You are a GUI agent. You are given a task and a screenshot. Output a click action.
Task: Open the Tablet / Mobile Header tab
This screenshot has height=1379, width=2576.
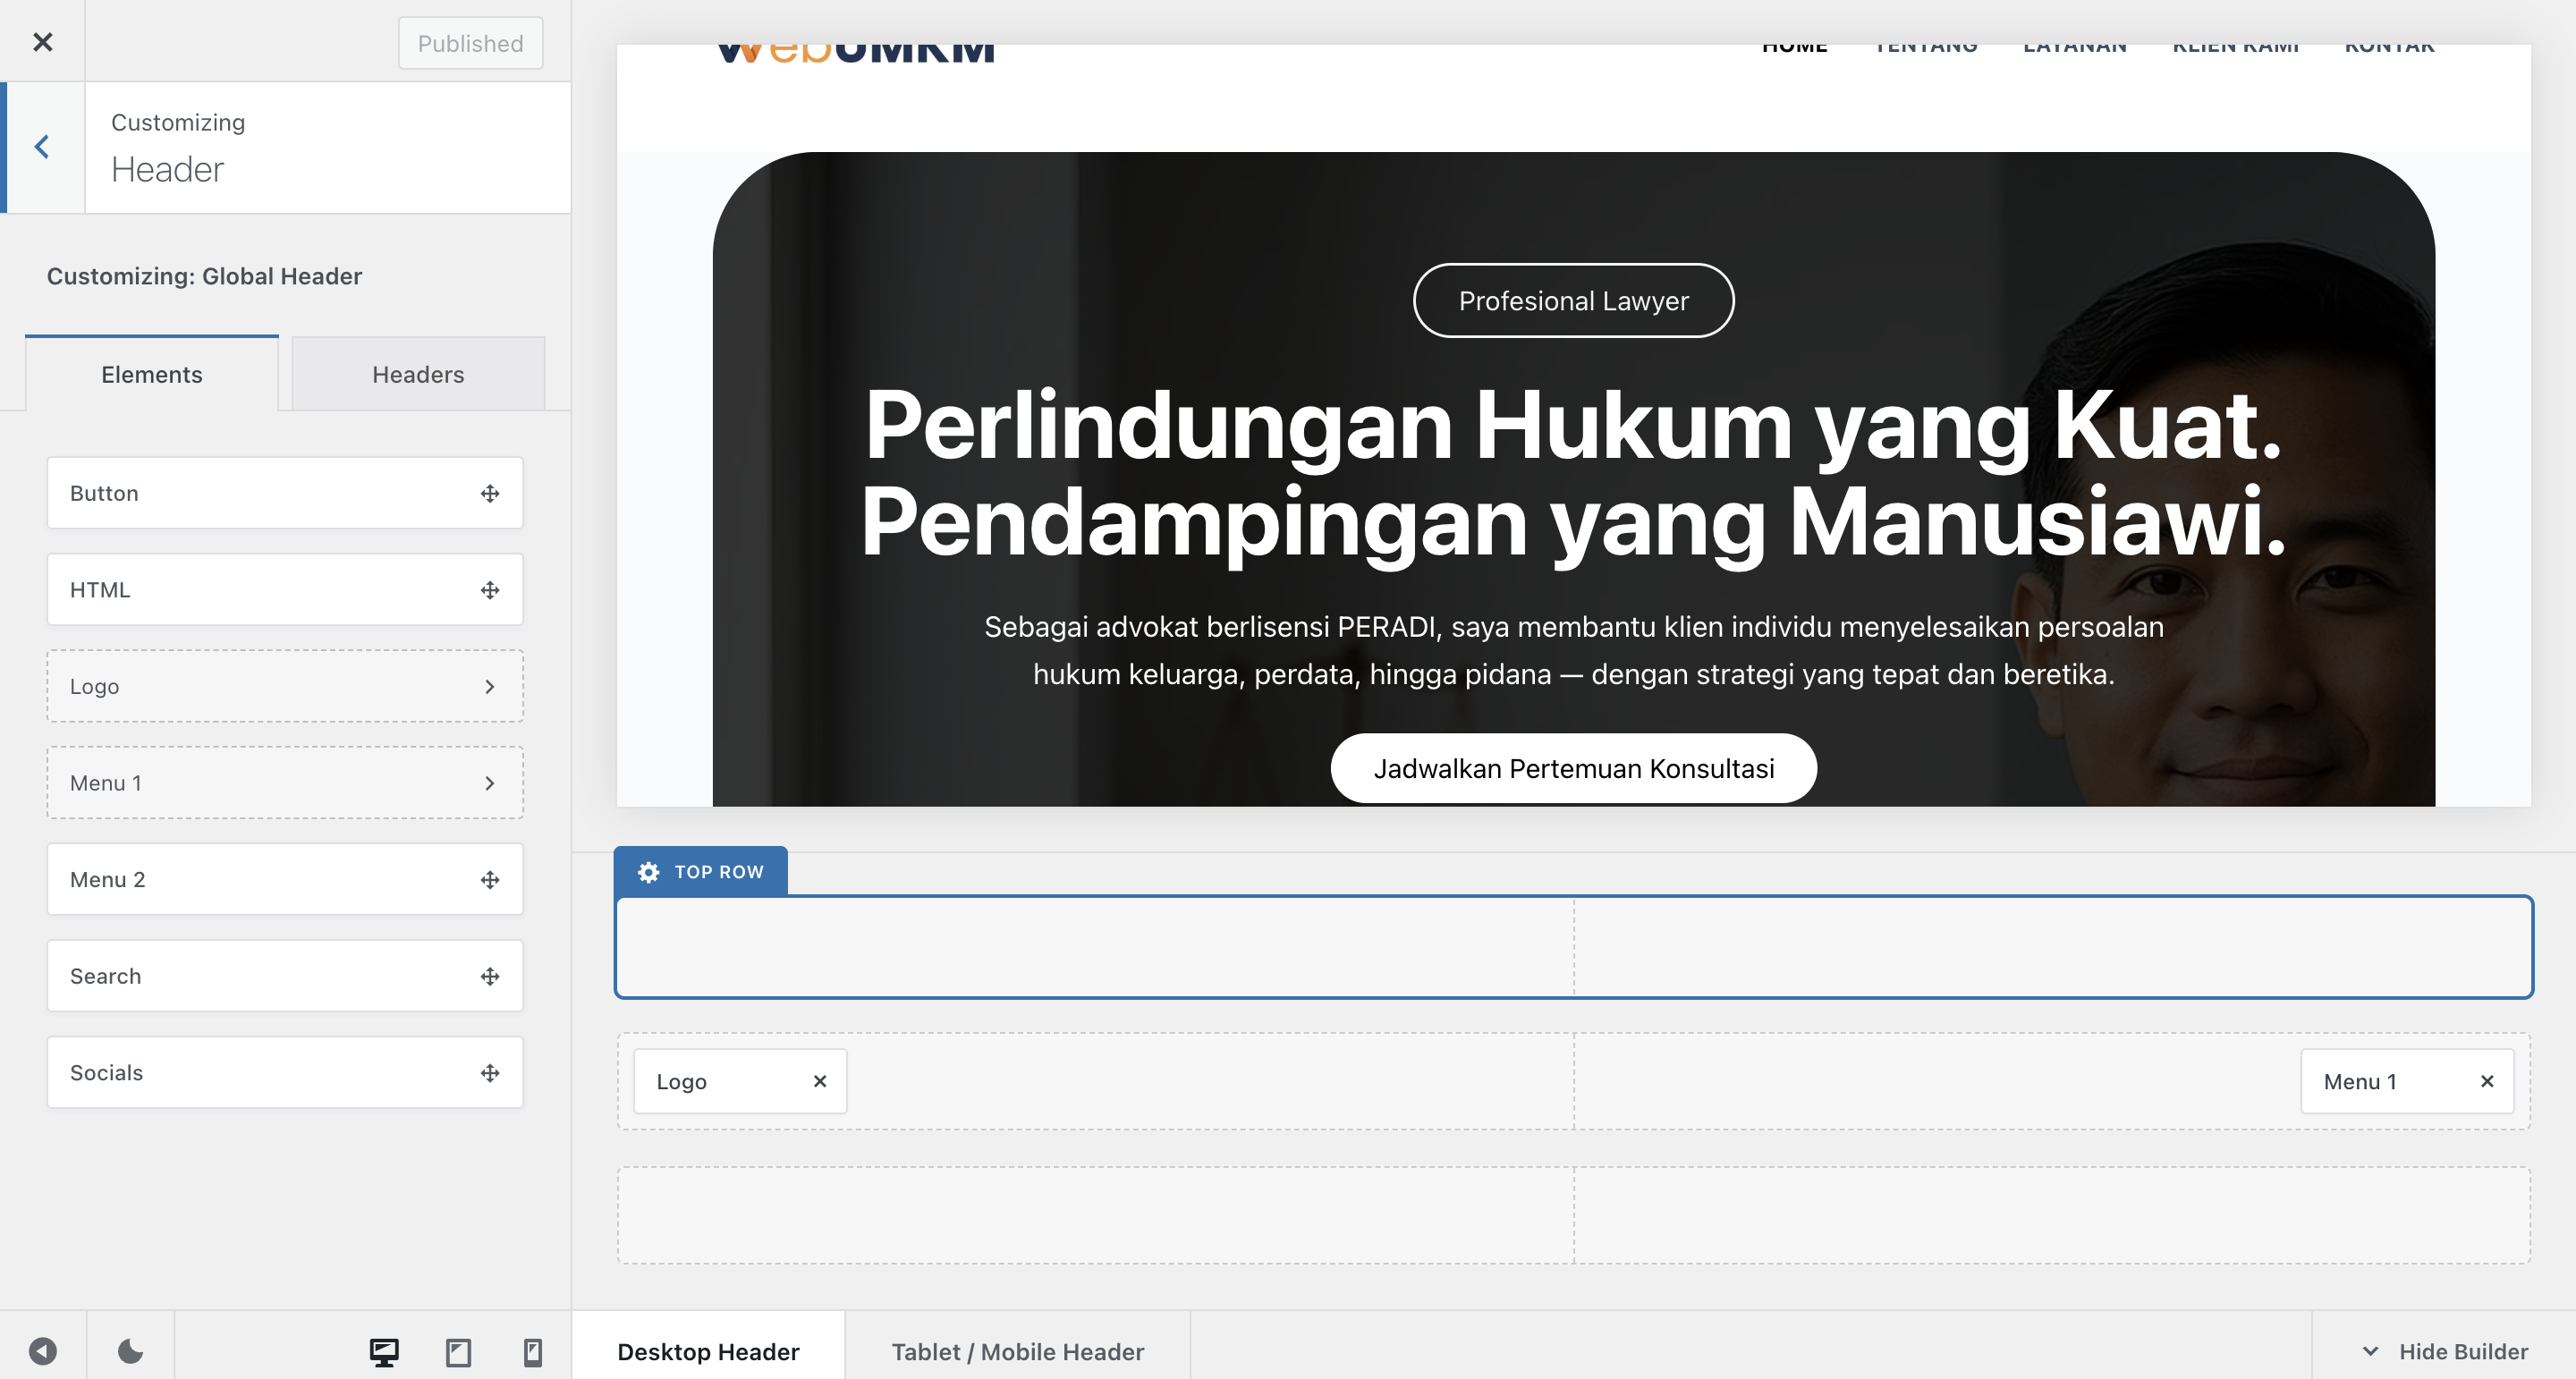coord(1017,1351)
